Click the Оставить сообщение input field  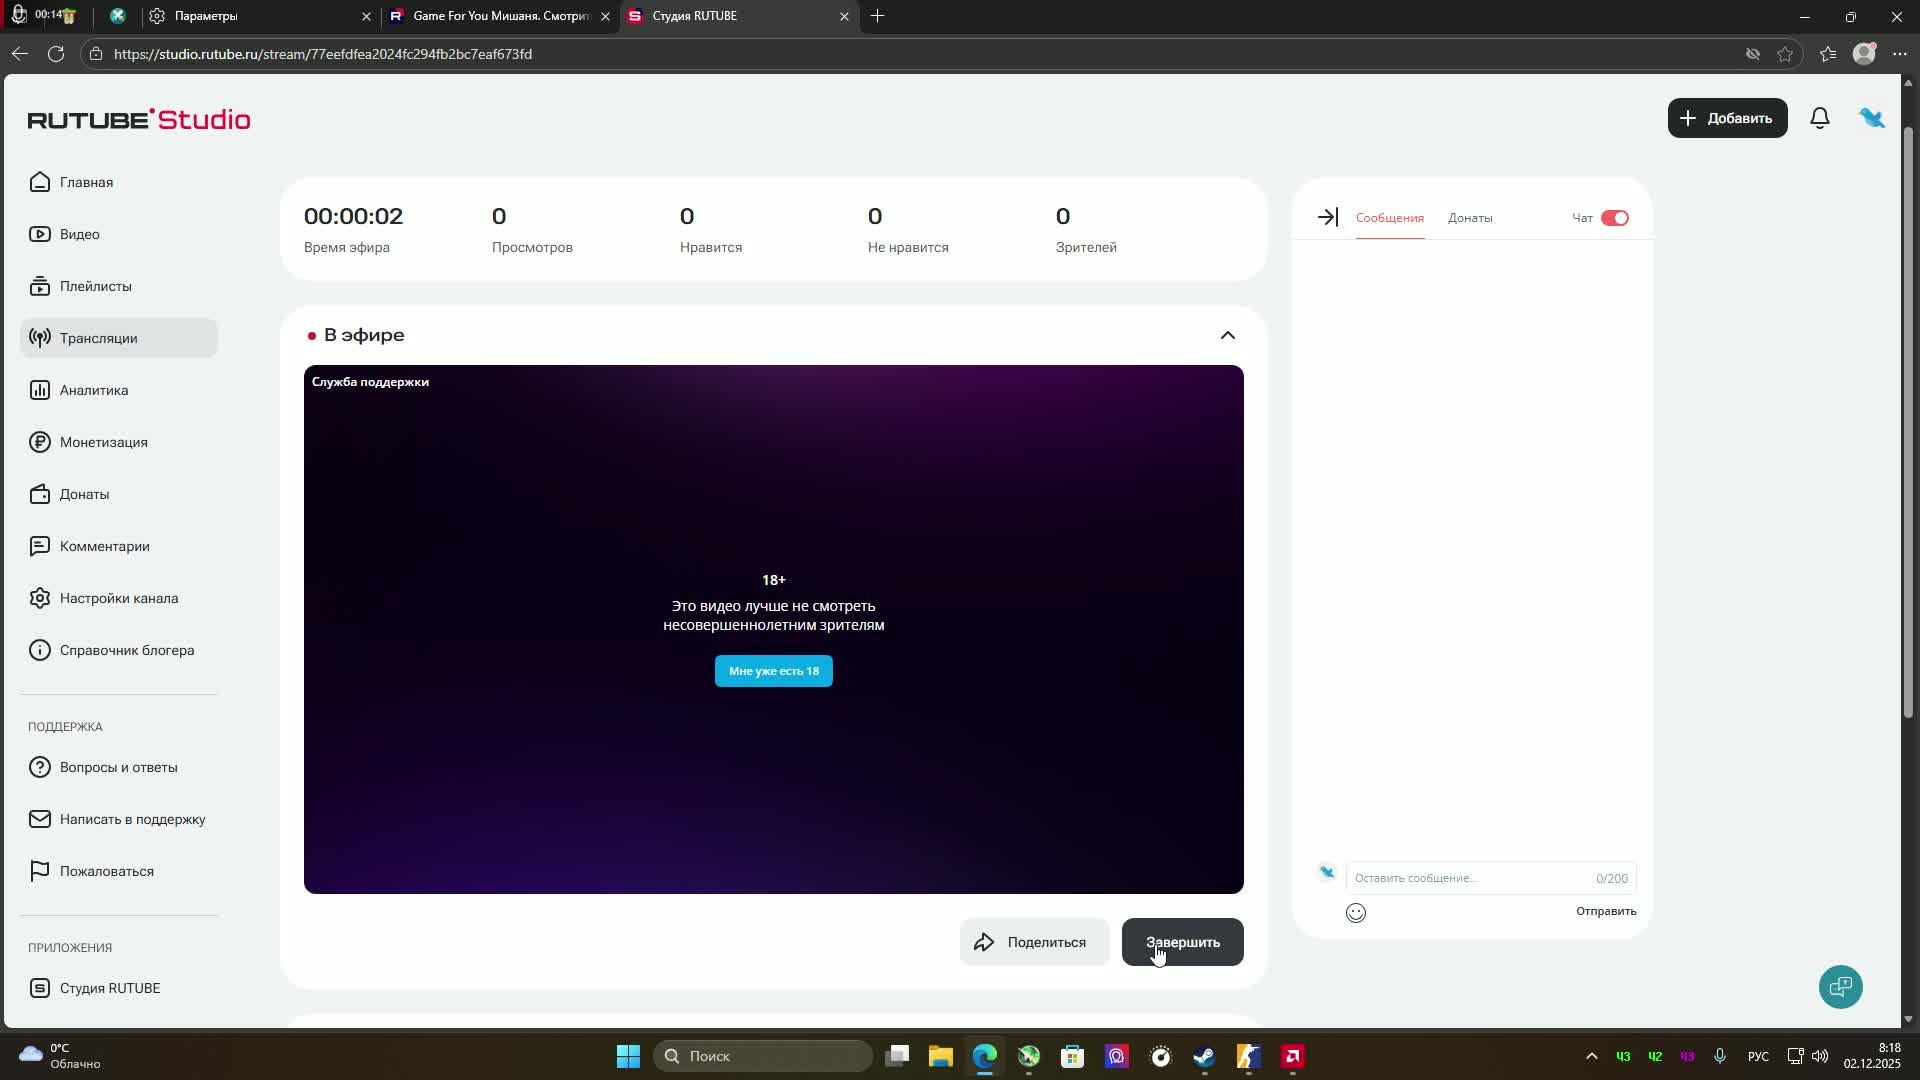[x=1470, y=878]
